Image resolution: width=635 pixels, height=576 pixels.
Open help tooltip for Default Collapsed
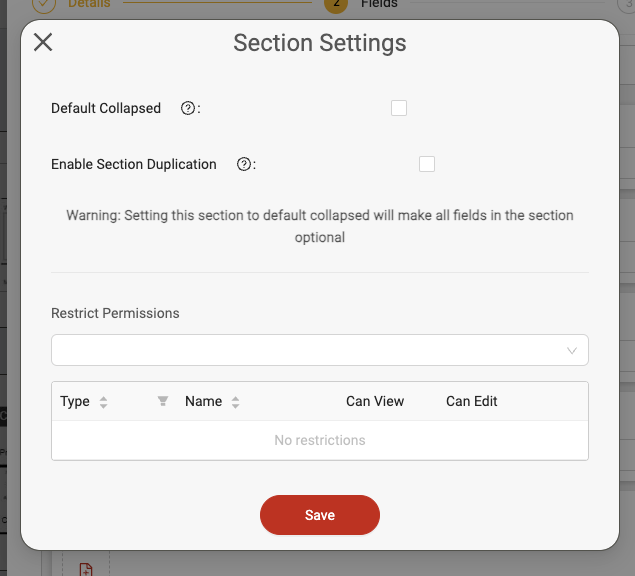188,108
